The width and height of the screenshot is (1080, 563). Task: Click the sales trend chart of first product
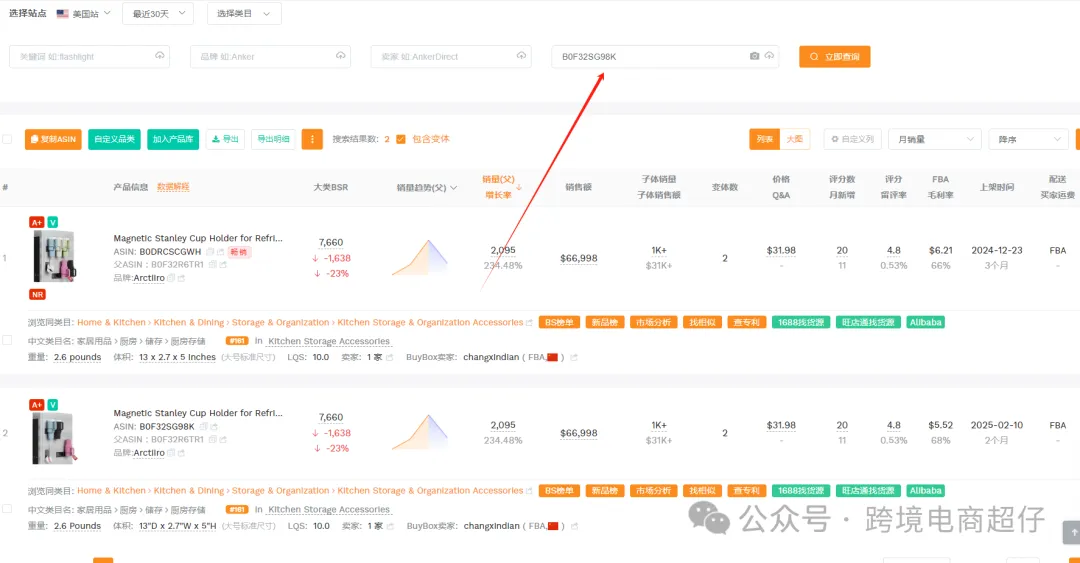tap(420, 258)
